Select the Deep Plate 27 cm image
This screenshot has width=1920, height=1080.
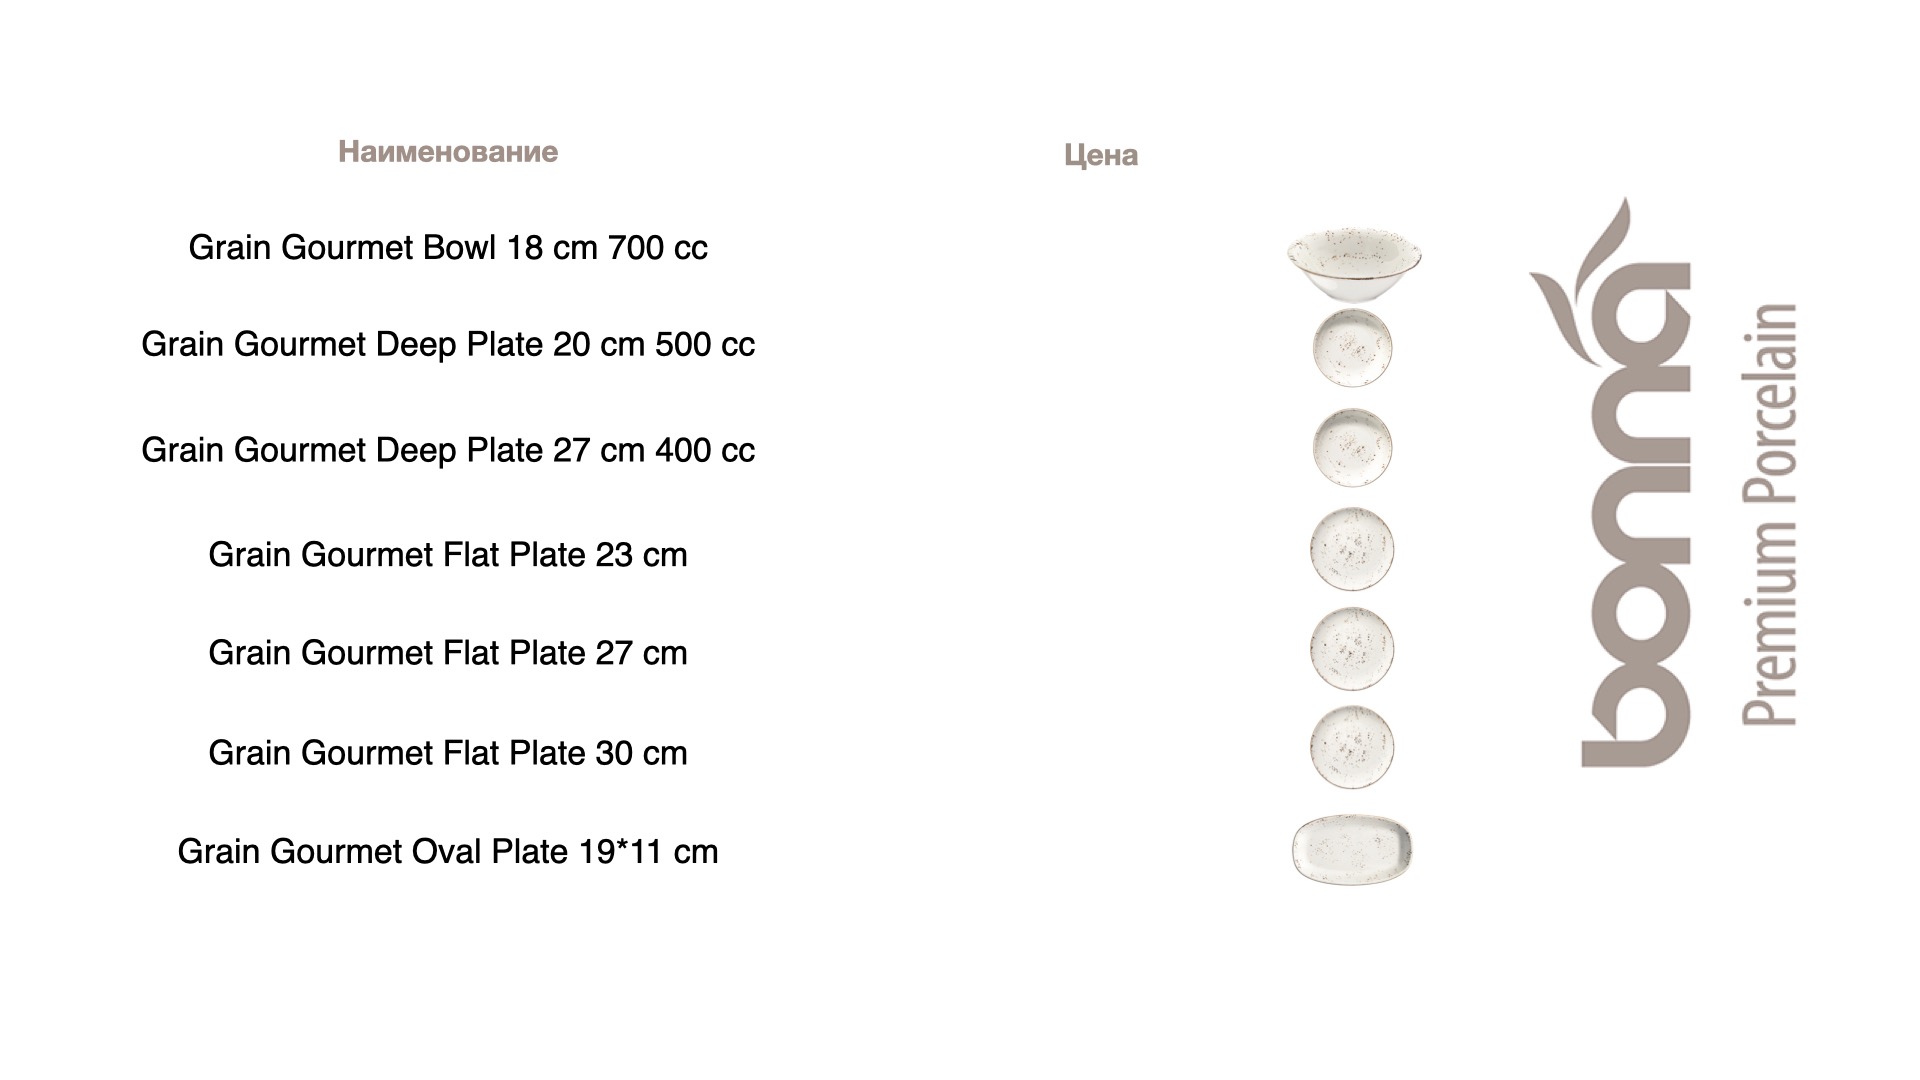(x=1352, y=447)
